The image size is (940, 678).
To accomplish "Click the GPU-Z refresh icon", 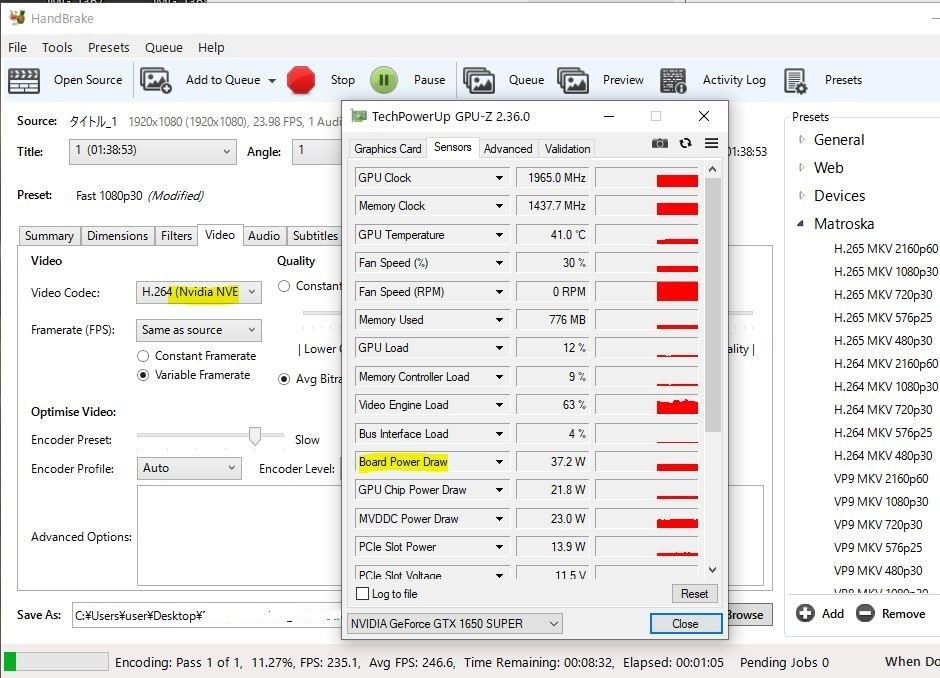I will coord(685,143).
